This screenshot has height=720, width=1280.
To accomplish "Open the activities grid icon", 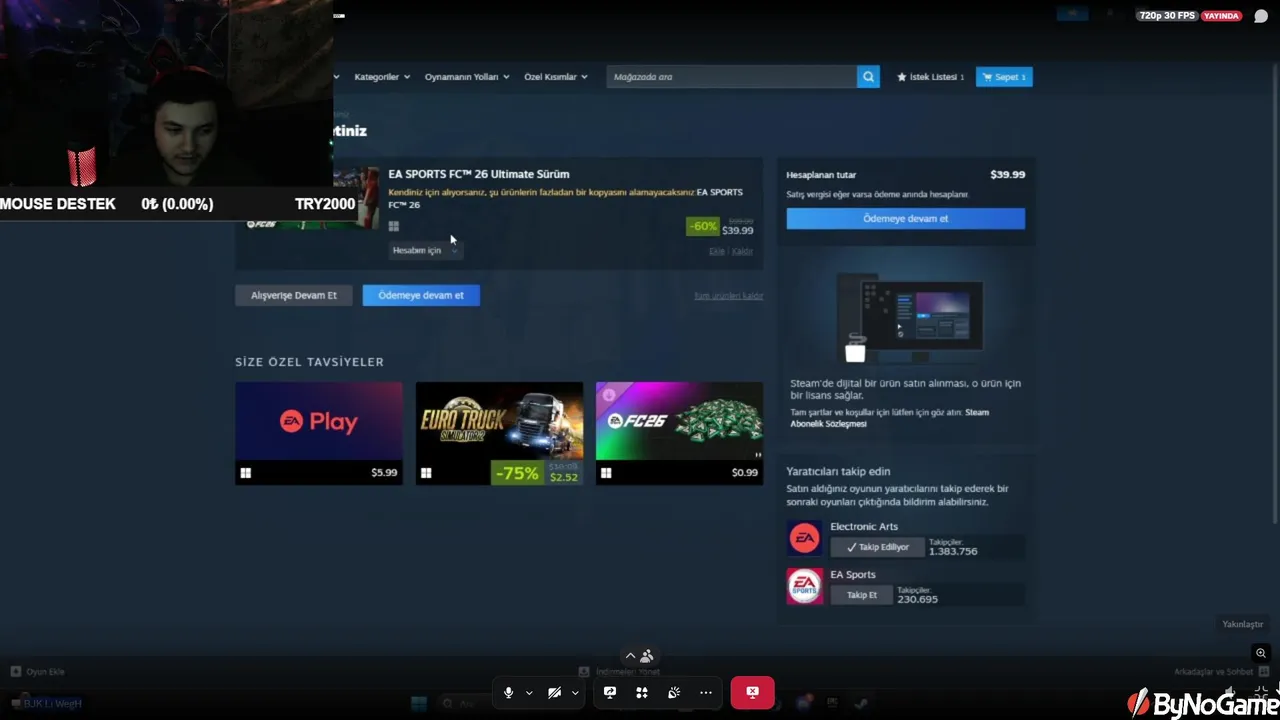I will coord(642,692).
